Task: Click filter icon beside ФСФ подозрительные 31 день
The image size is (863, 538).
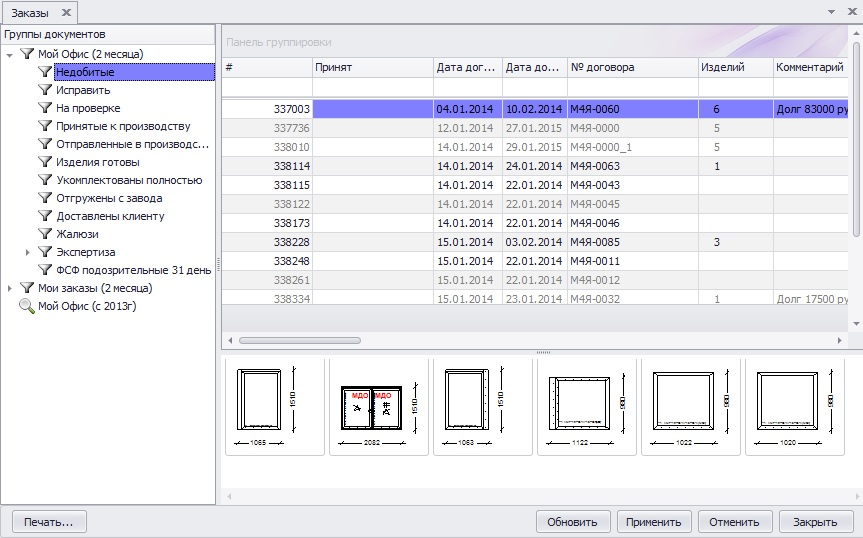Action: coord(45,270)
